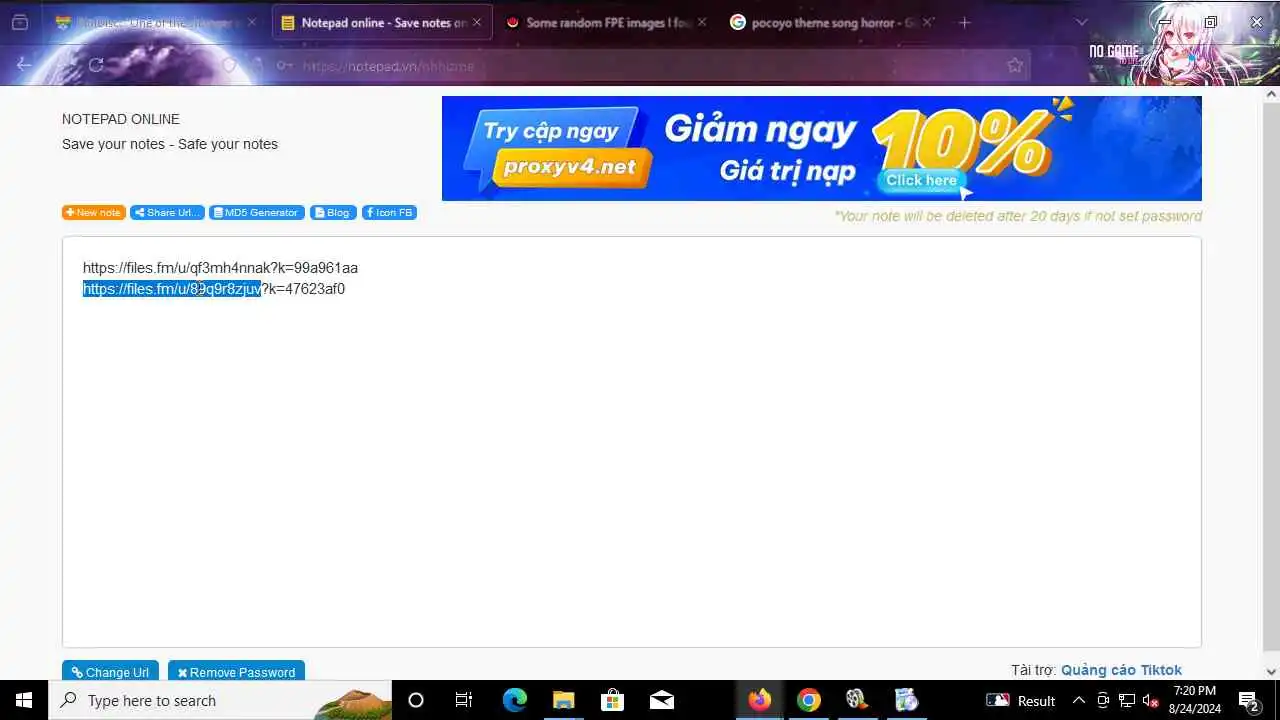The height and width of the screenshot is (720, 1280).
Task: Bookmark this page with the star
Action: click(x=1015, y=65)
